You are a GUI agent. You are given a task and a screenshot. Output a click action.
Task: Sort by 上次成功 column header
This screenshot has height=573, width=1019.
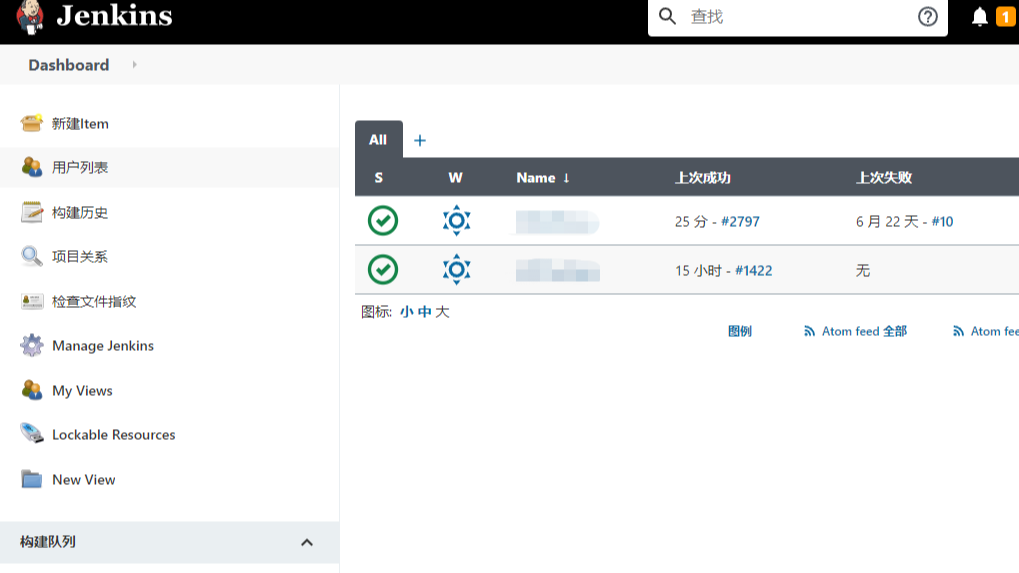(x=703, y=178)
